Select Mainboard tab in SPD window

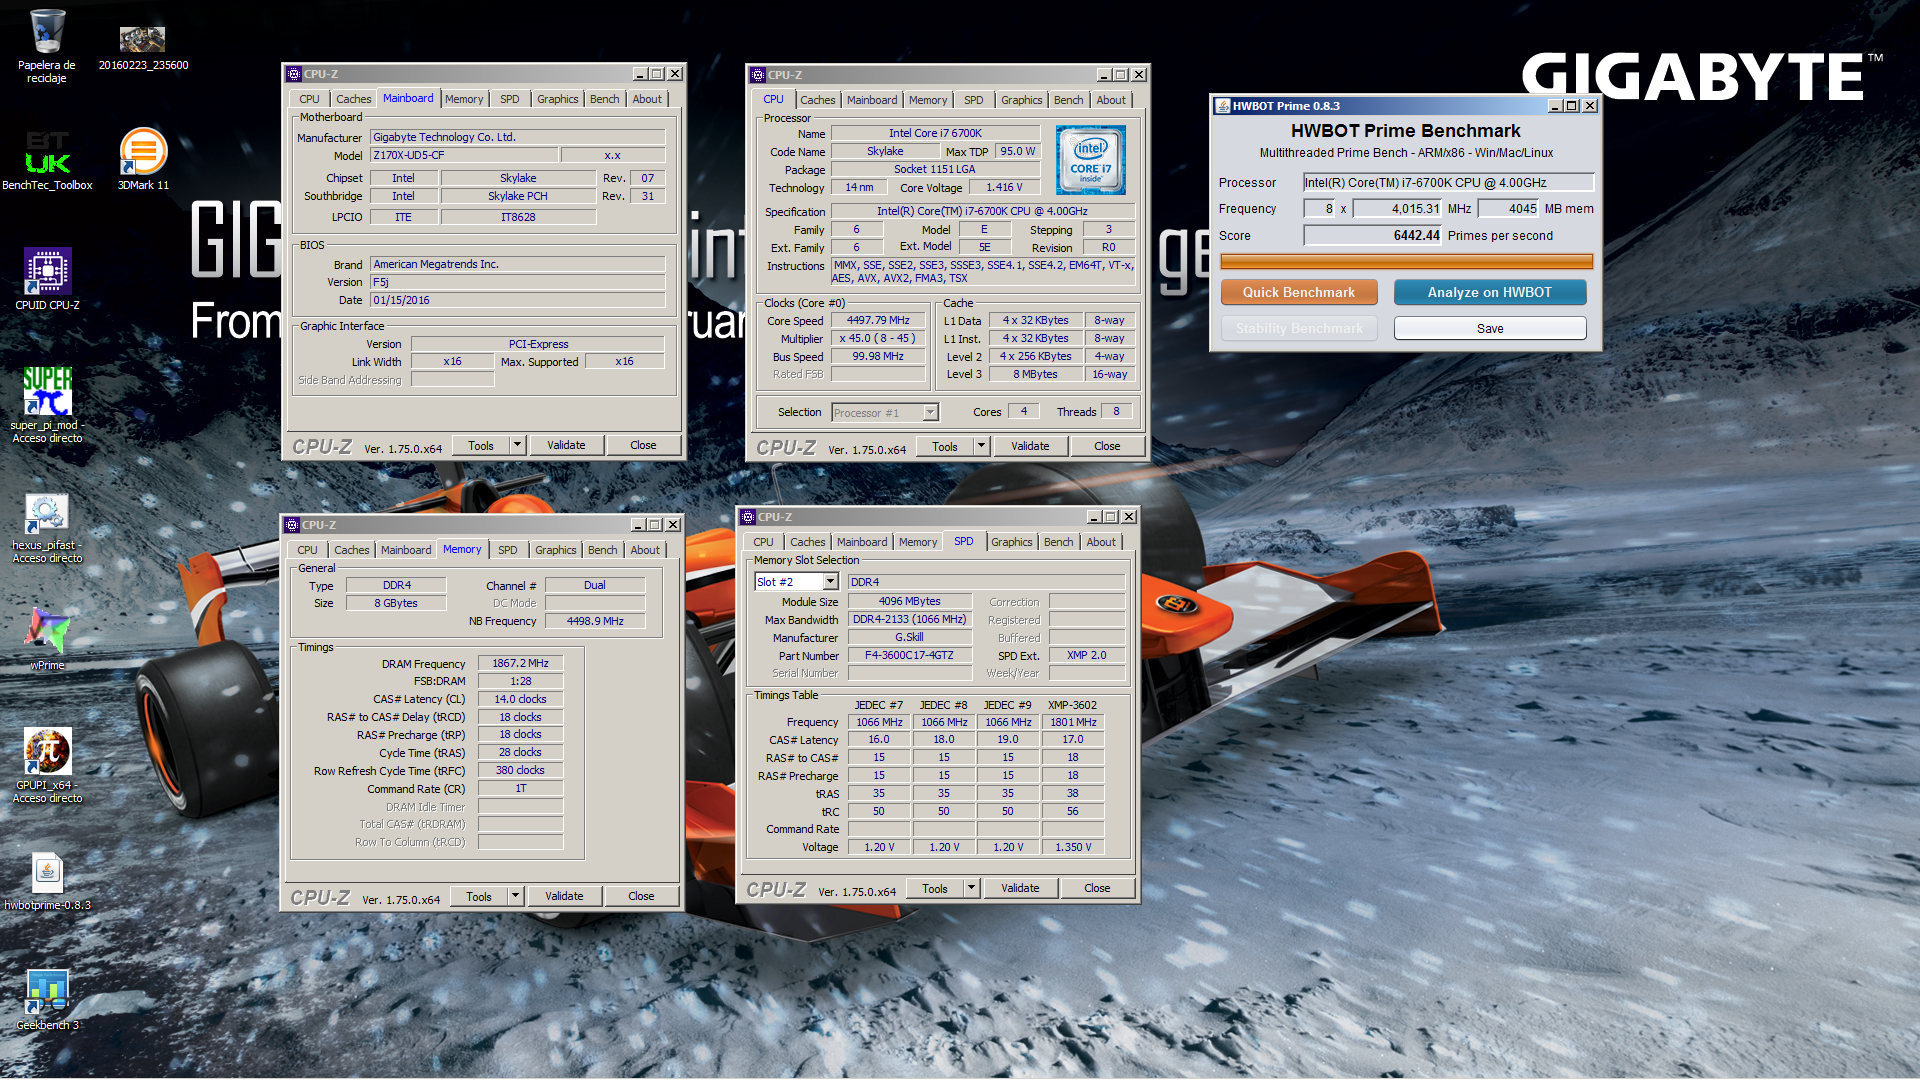[x=862, y=542]
